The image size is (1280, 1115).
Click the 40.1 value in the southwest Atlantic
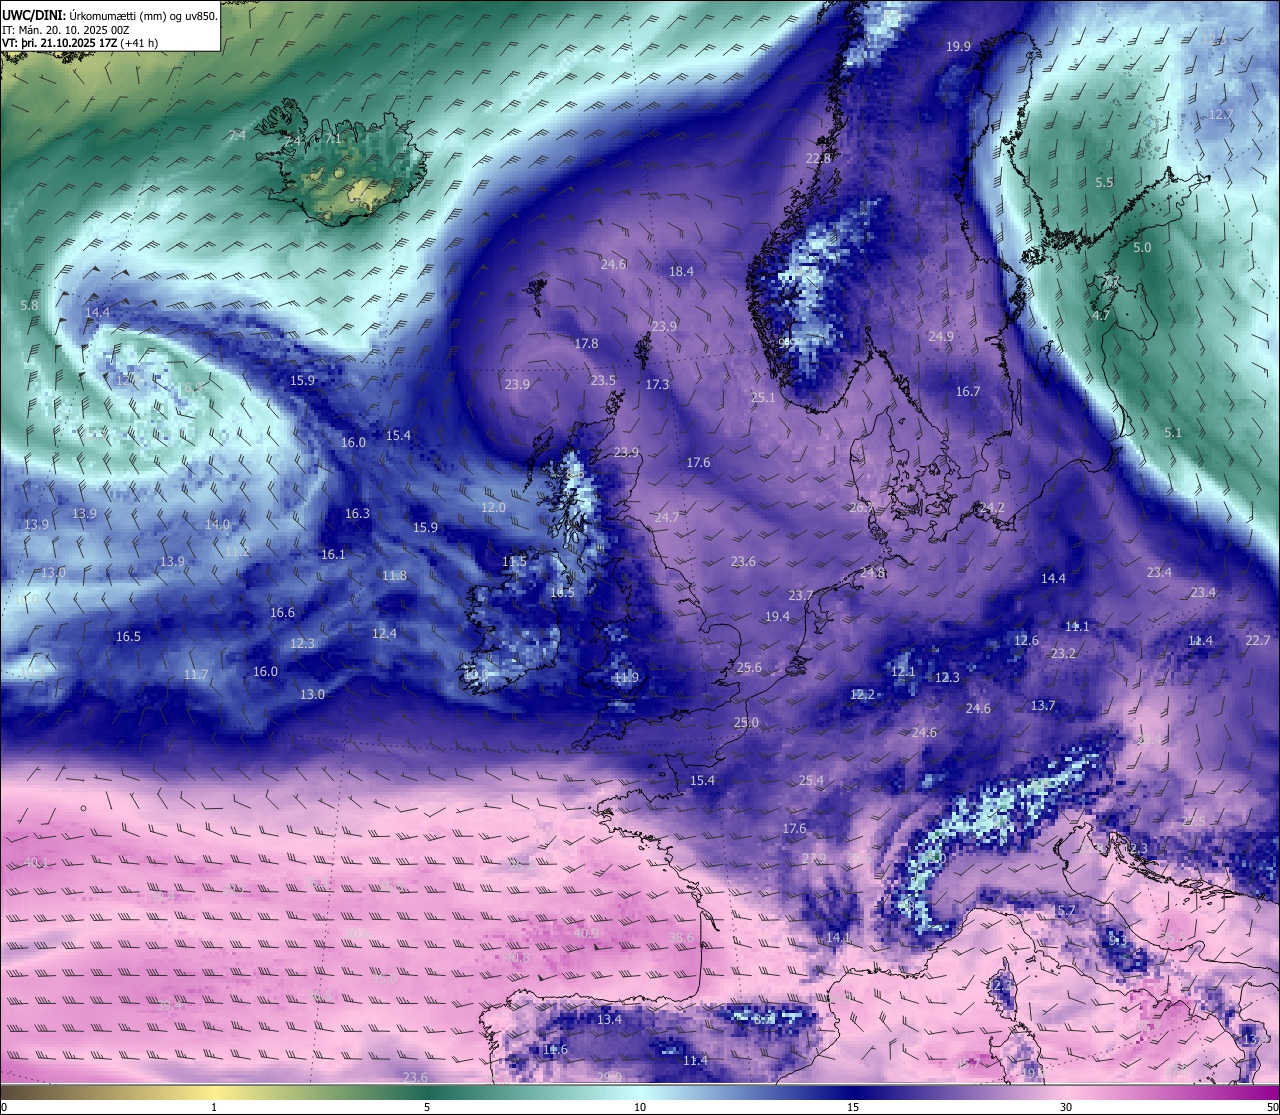[x=36, y=862]
